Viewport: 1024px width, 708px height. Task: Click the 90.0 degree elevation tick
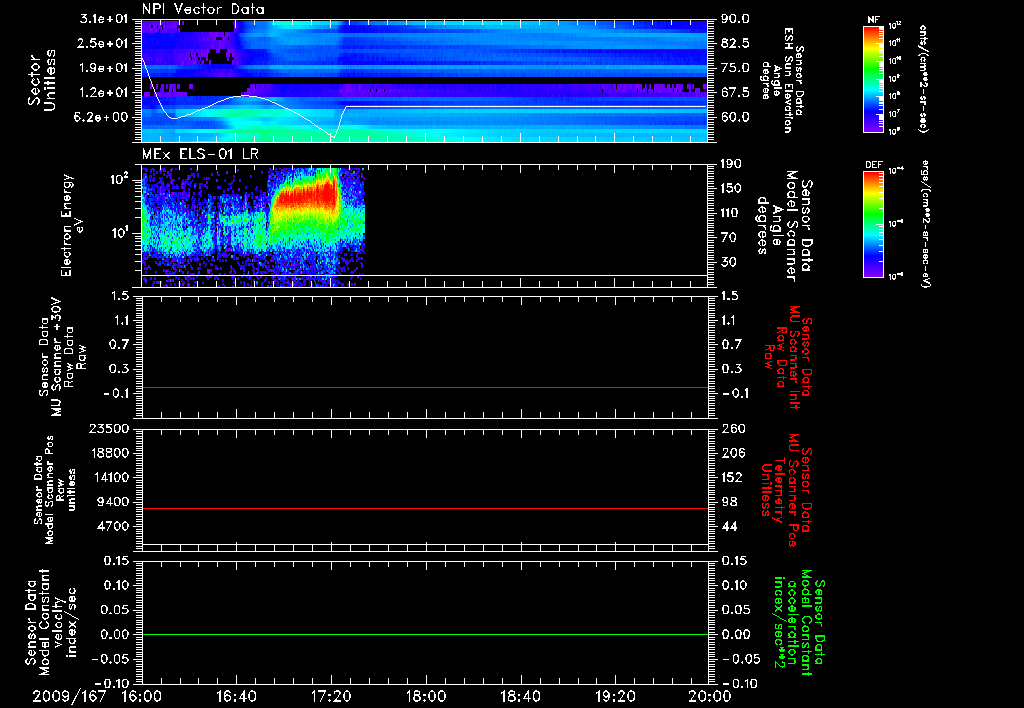(x=735, y=19)
